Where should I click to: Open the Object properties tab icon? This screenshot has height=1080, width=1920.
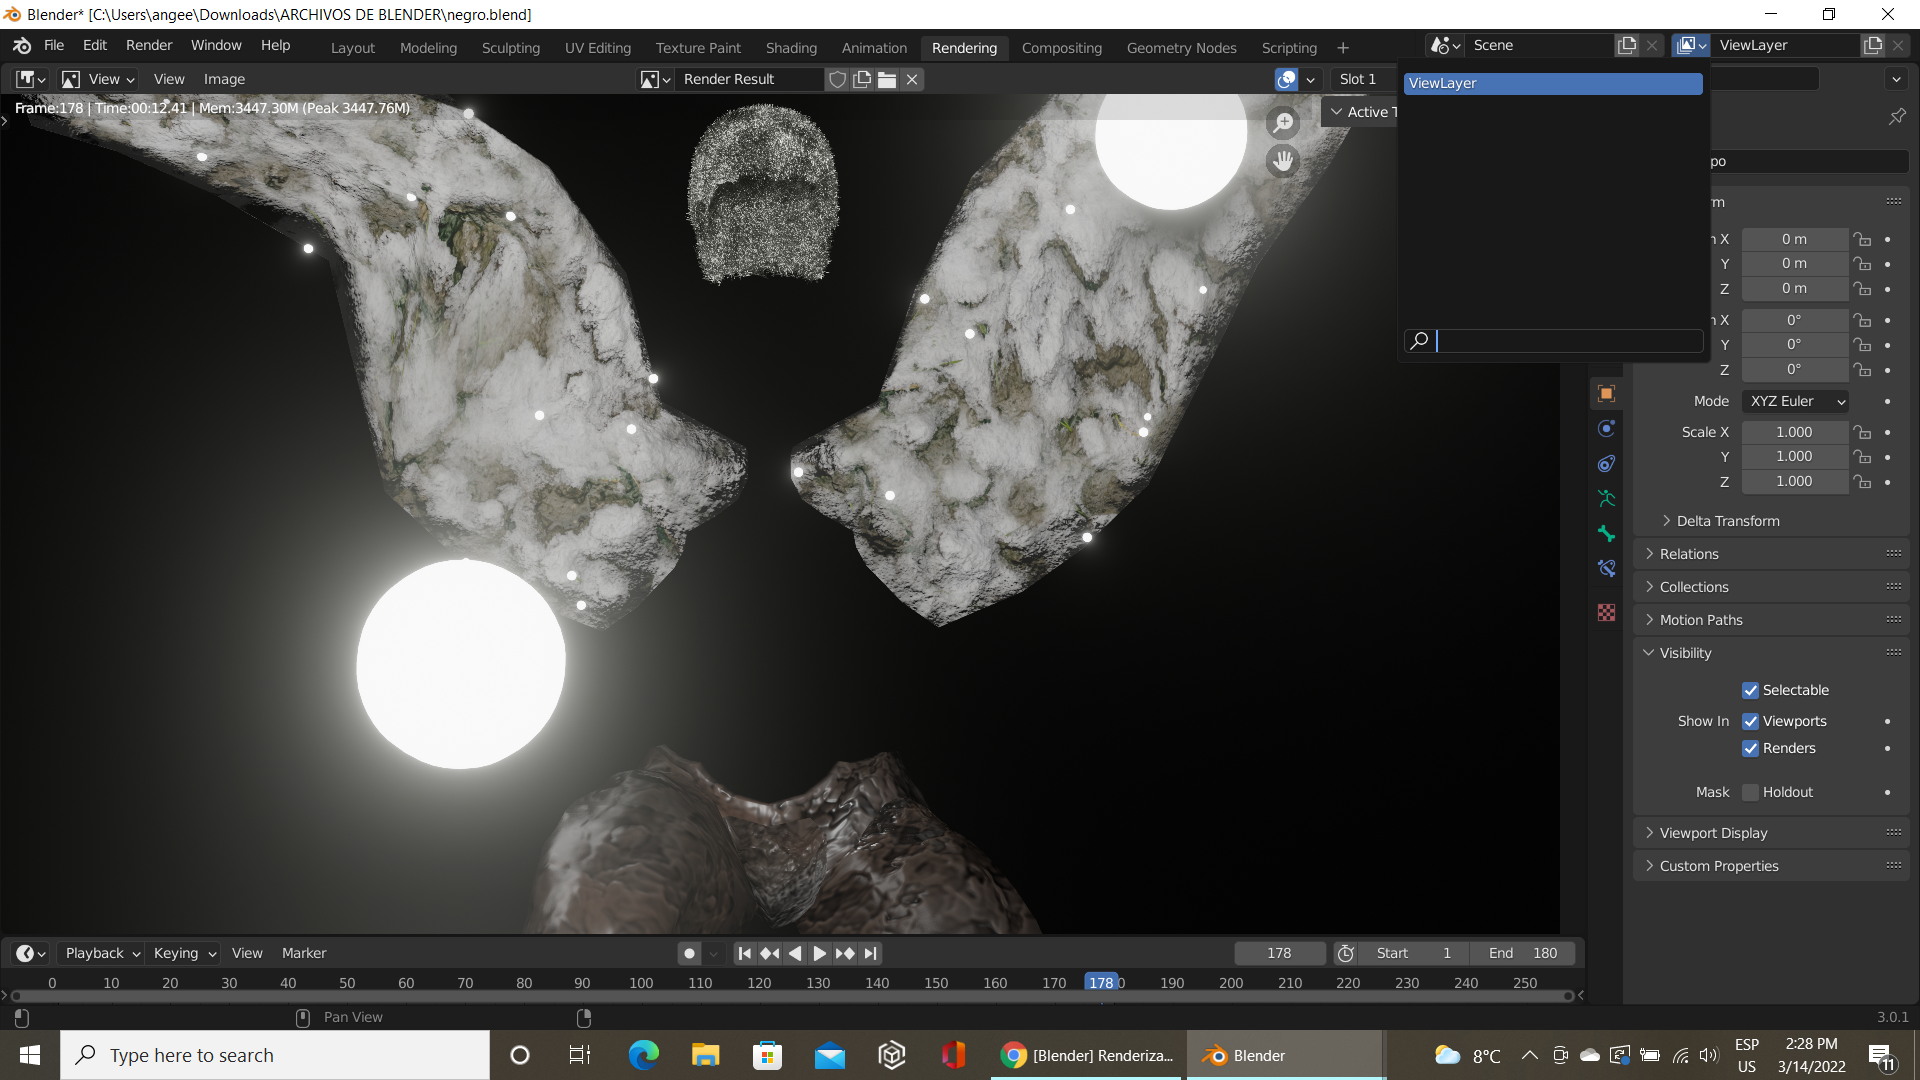[1606, 394]
